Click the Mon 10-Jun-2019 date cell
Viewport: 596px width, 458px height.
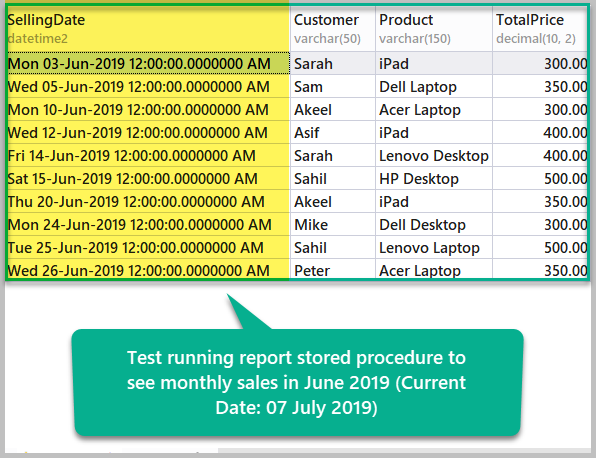pos(148,109)
